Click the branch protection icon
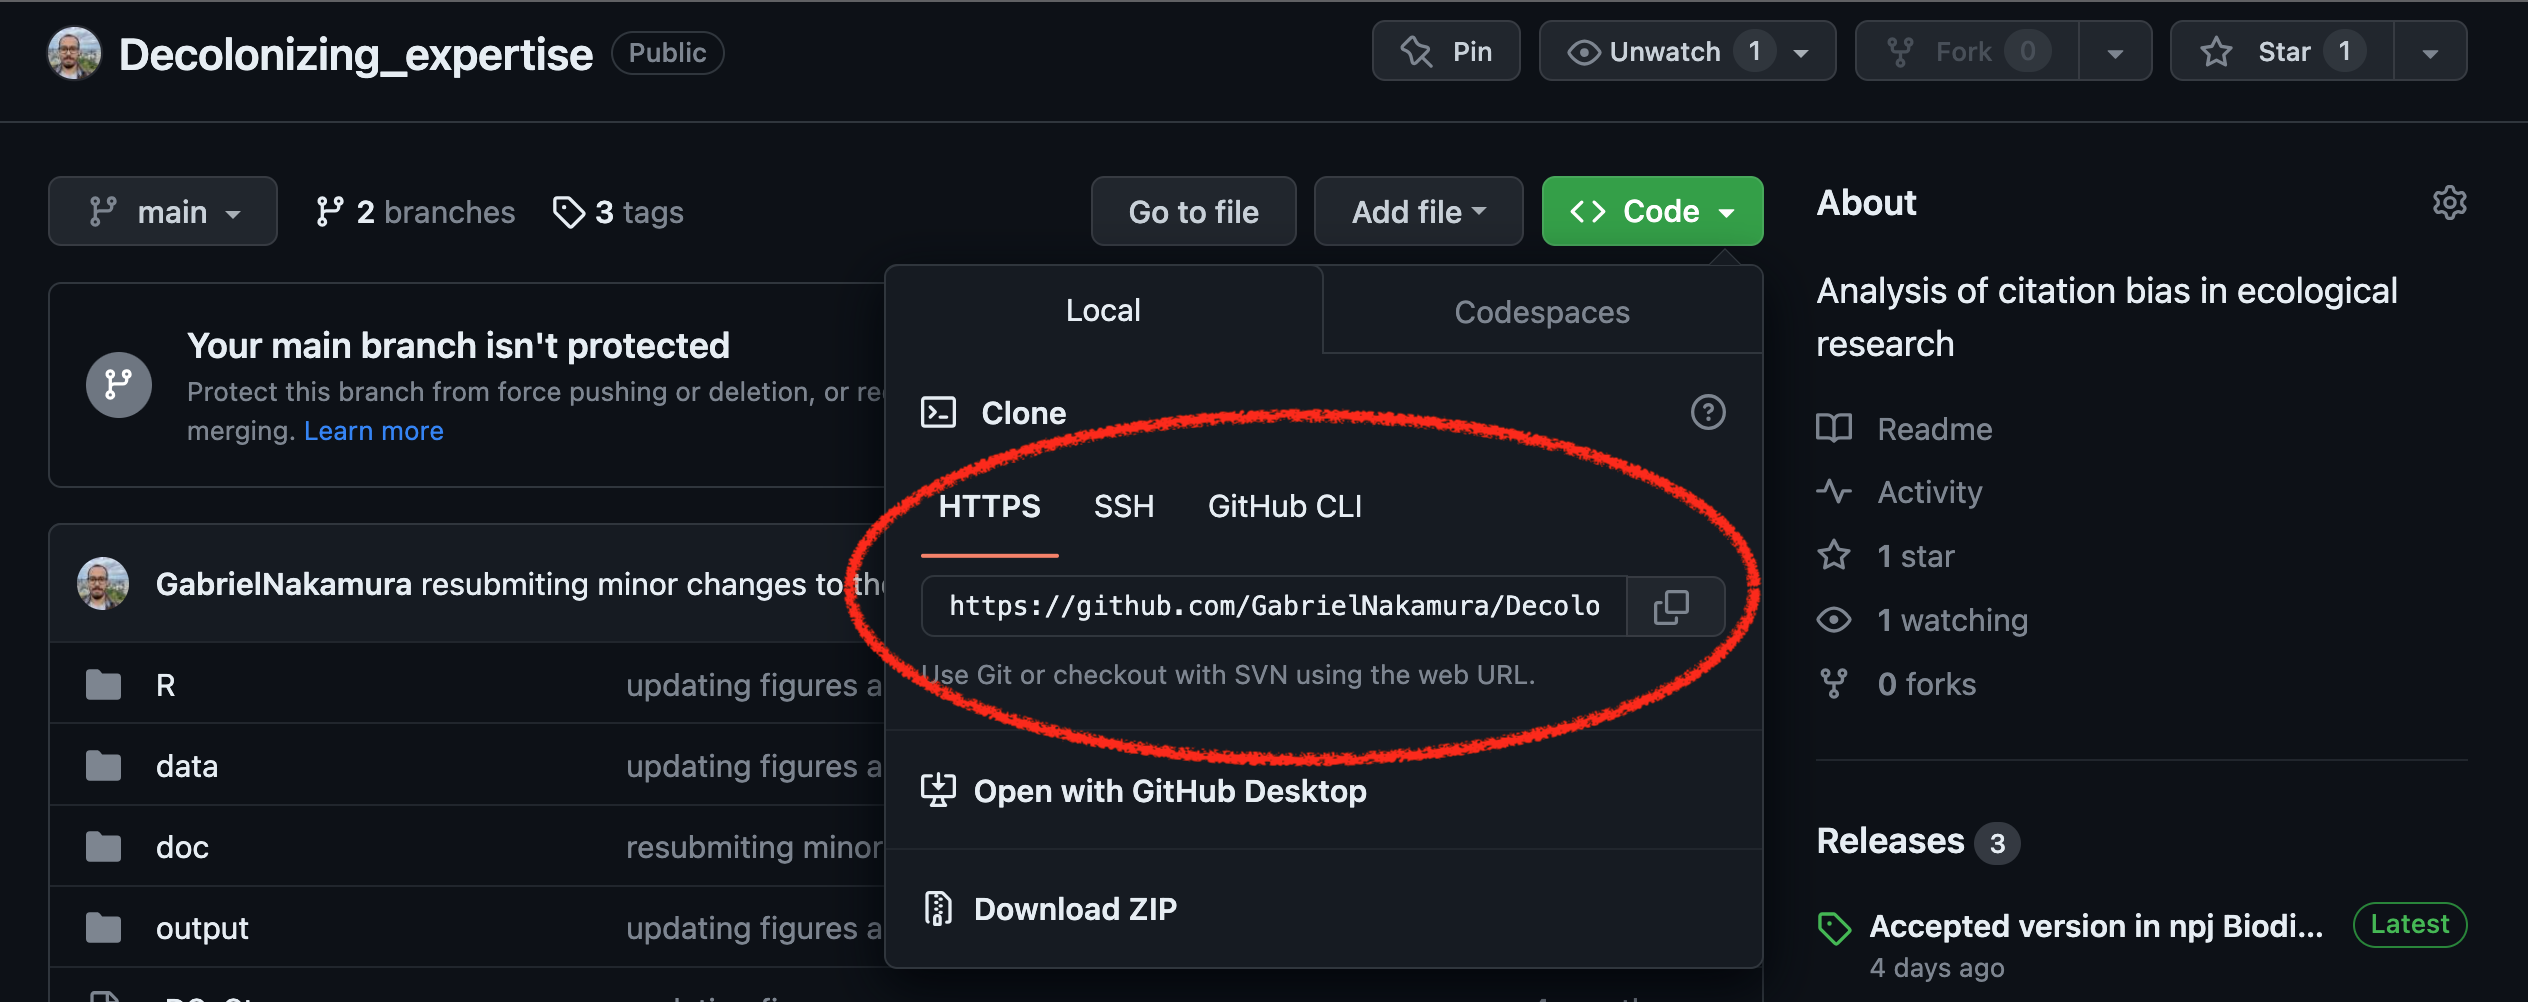This screenshot has height=1002, width=2528. [119, 385]
